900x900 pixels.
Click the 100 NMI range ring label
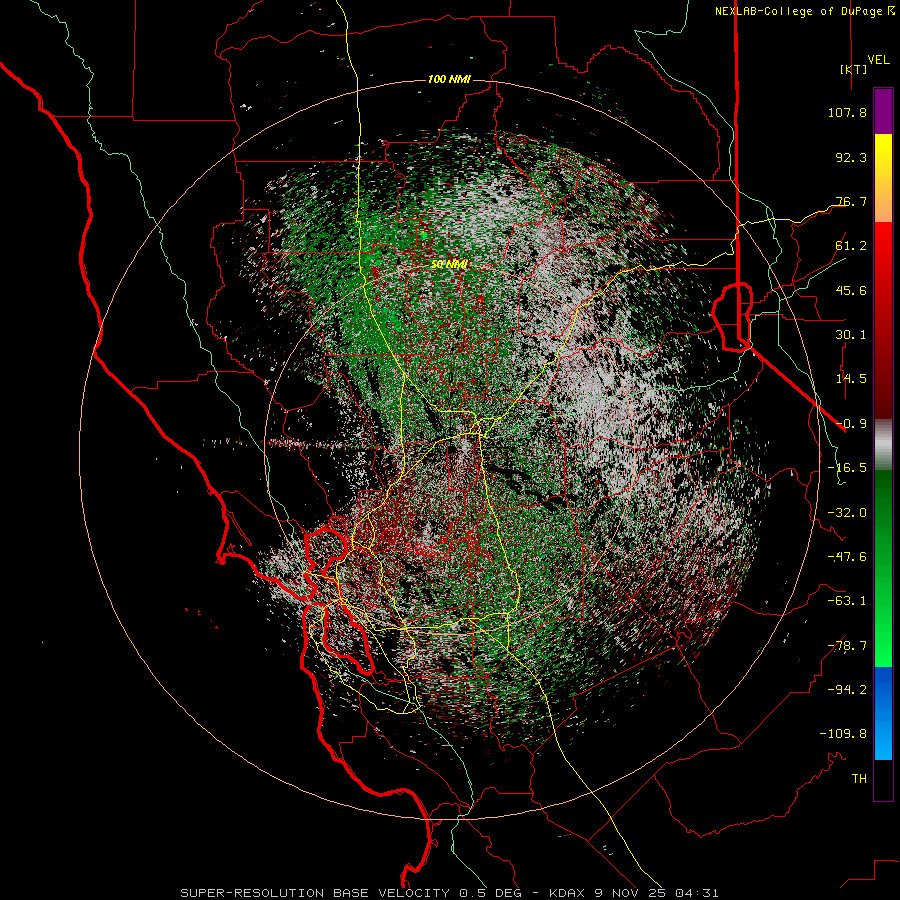[x=449, y=79]
